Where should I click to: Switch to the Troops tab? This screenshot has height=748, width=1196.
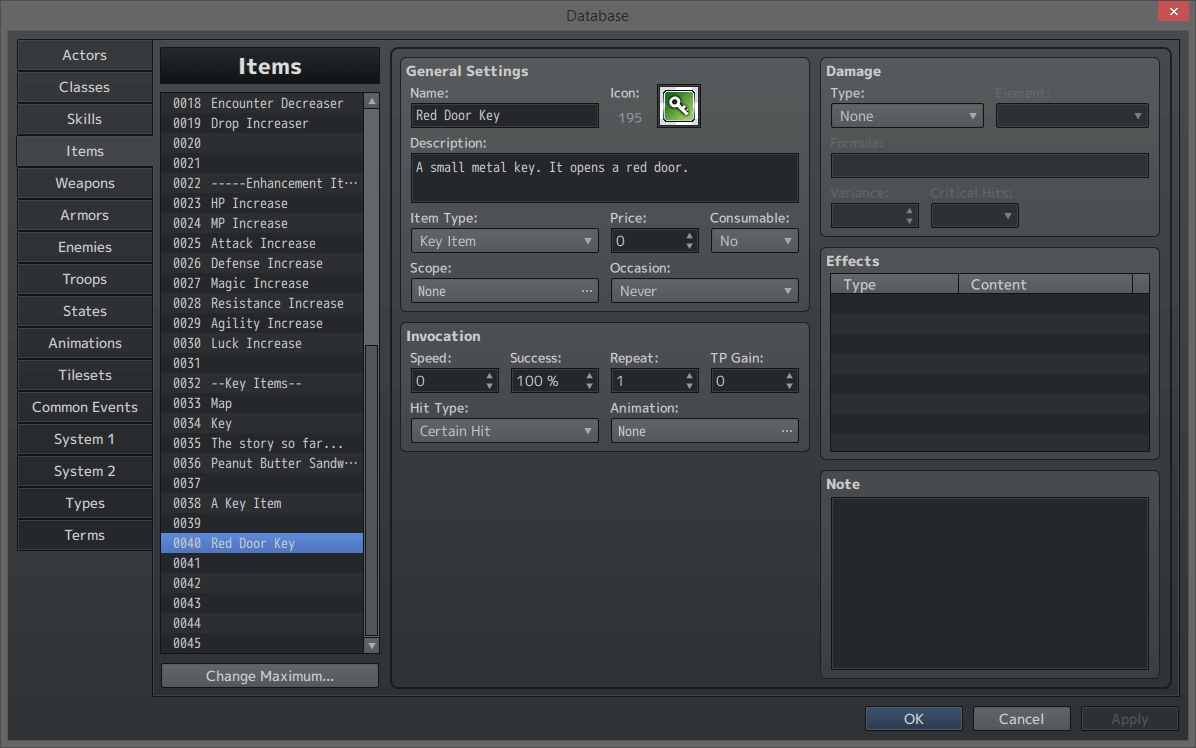tap(85, 279)
